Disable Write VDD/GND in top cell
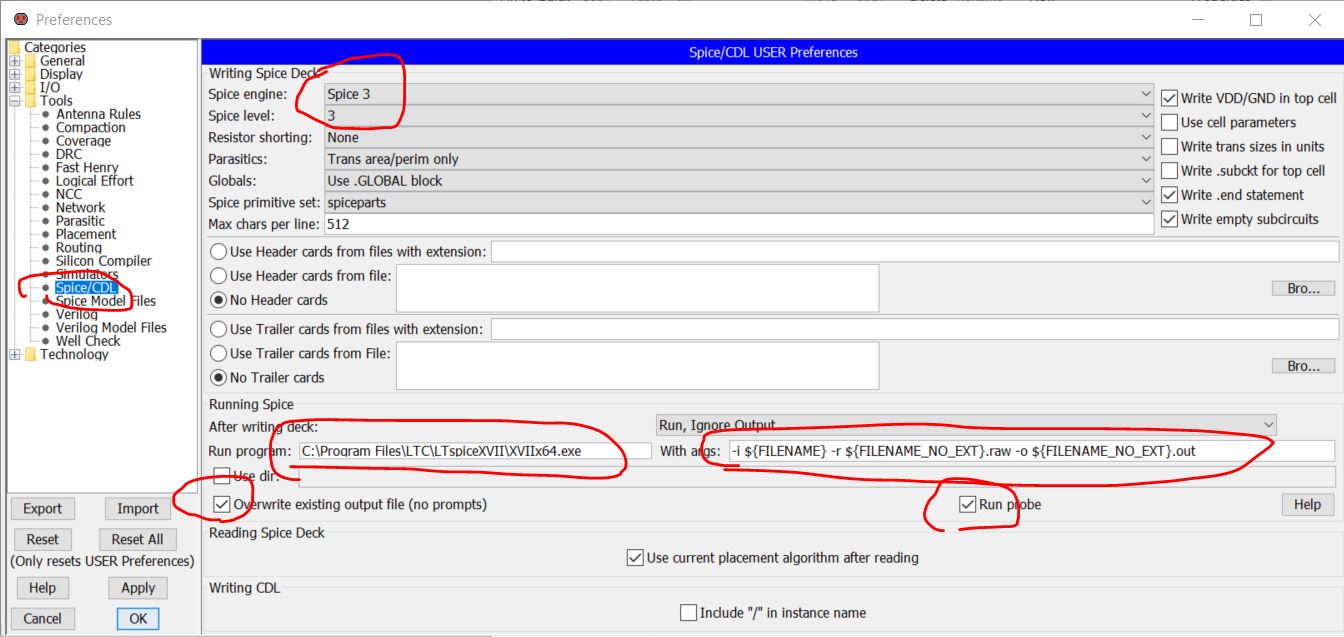The height and width of the screenshot is (637, 1344). 1169,98
